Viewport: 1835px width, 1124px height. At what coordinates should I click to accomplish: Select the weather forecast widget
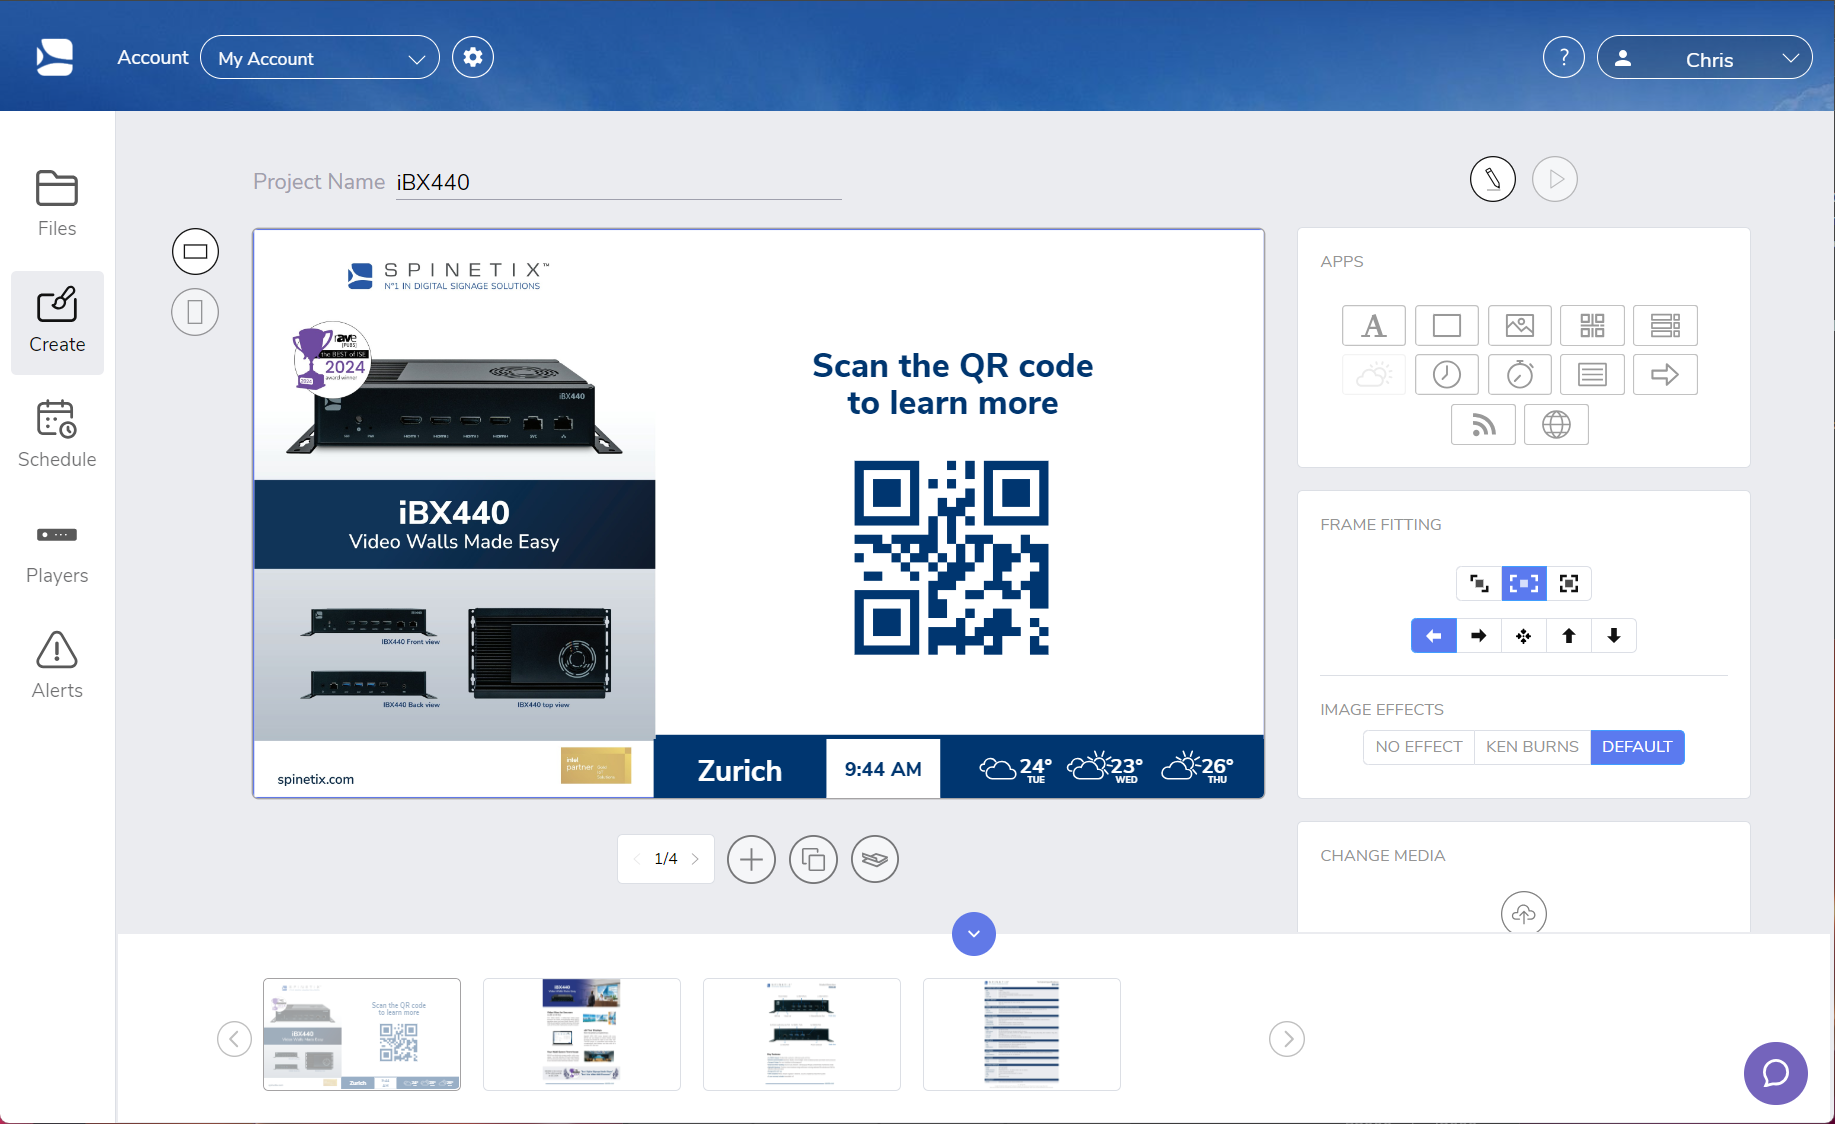[1105, 768]
